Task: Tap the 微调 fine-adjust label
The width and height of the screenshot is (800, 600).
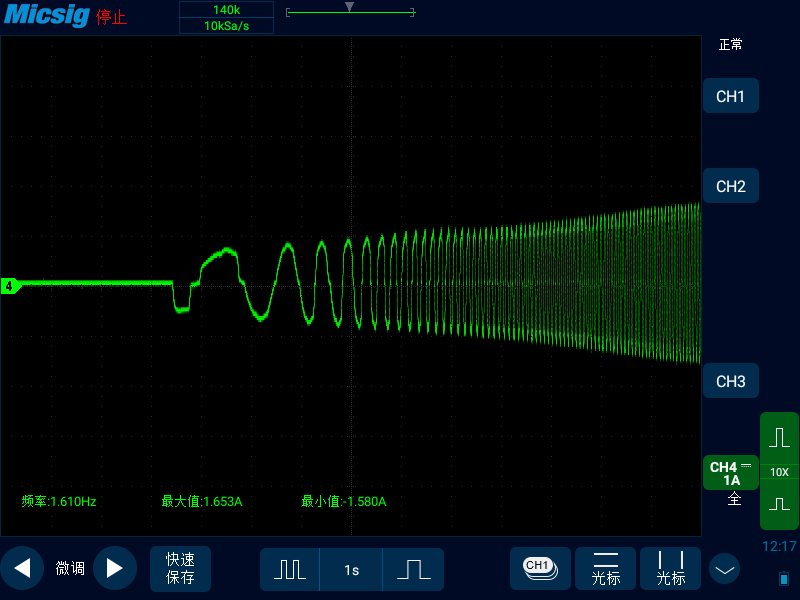Action: click(70, 568)
